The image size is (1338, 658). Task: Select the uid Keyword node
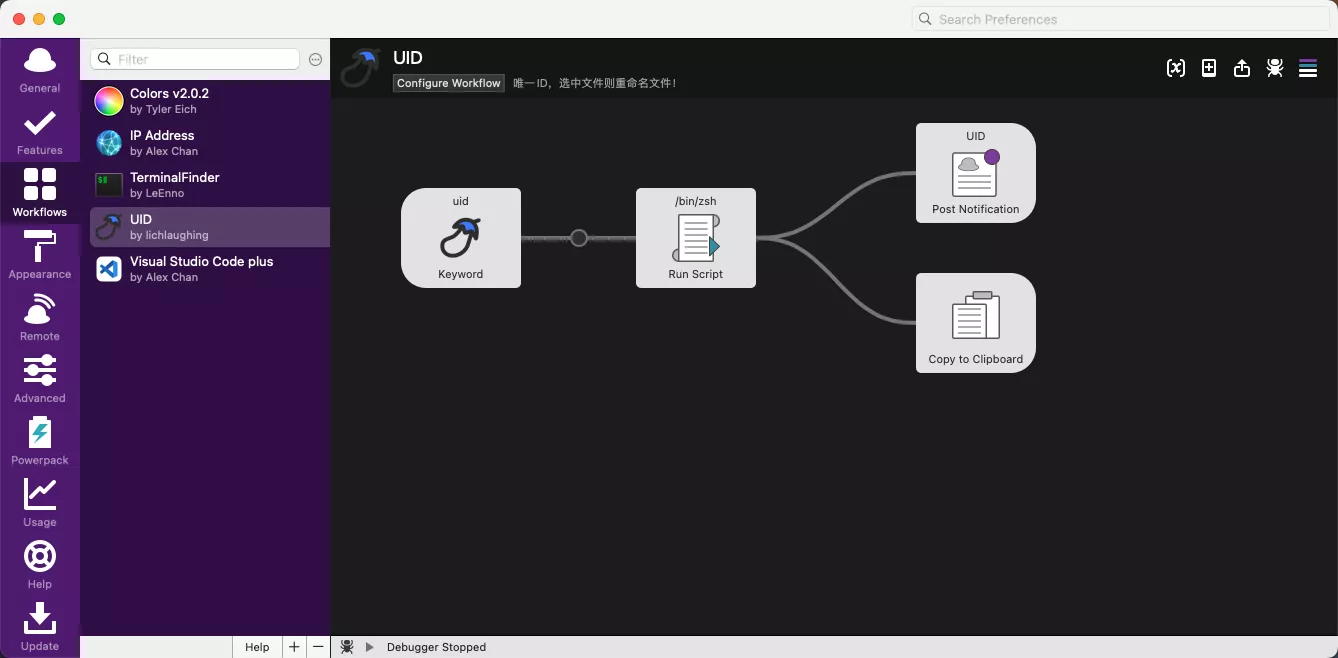pyautogui.click(x=461, y=238)
